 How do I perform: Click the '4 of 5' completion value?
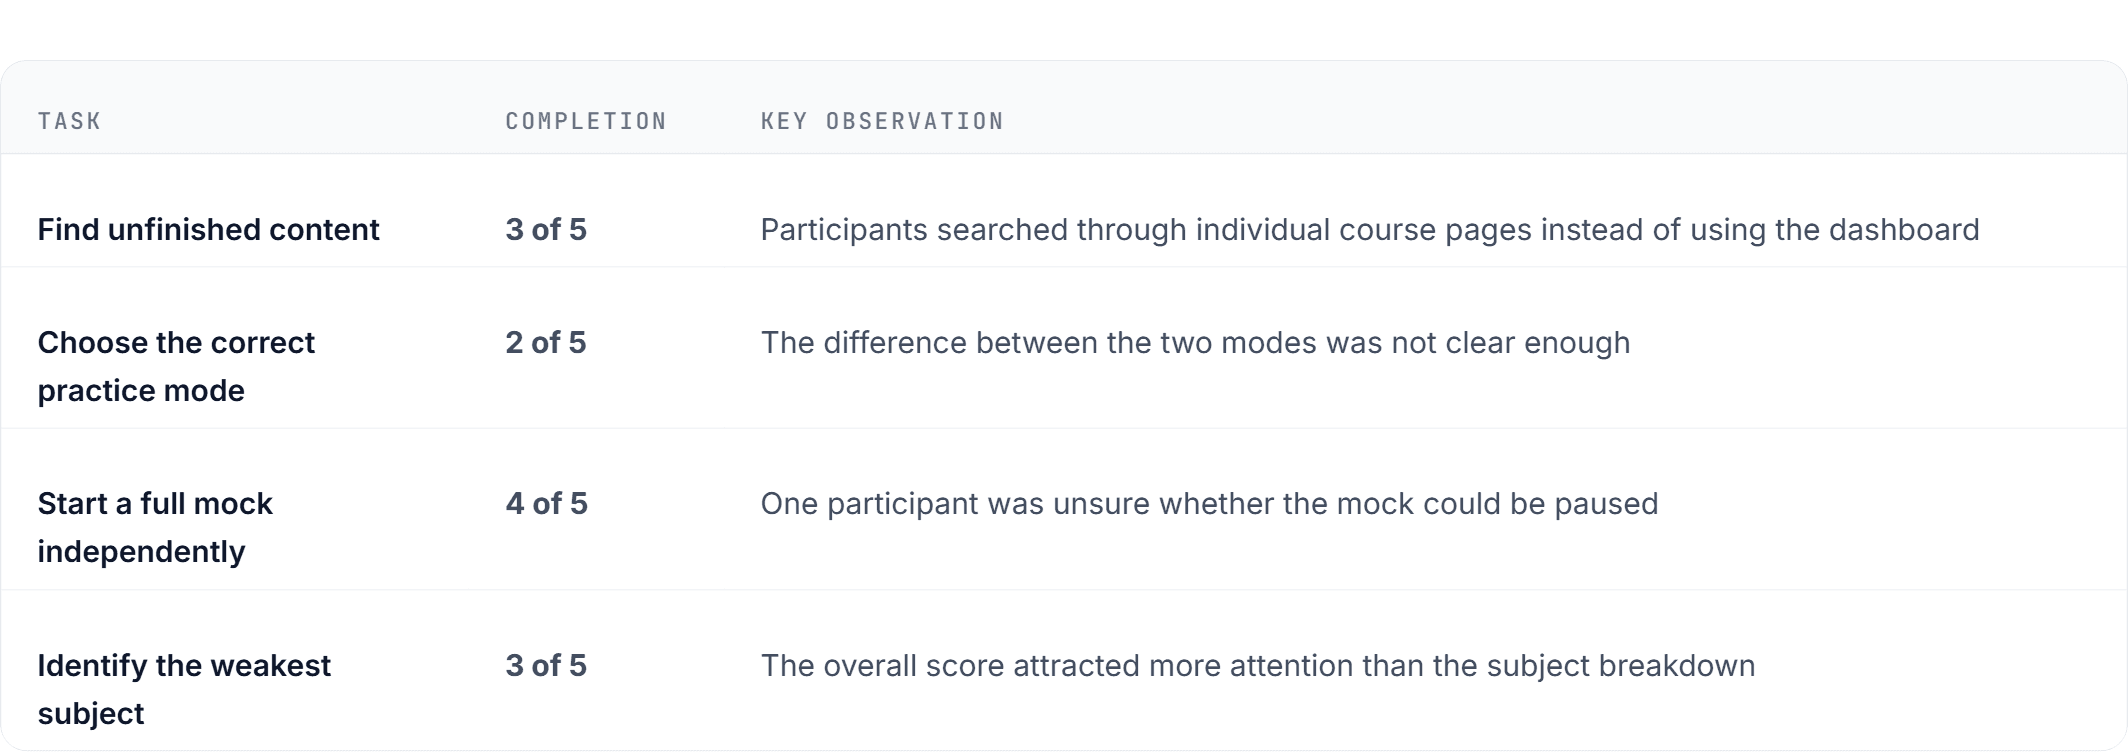tap(546, 503)
